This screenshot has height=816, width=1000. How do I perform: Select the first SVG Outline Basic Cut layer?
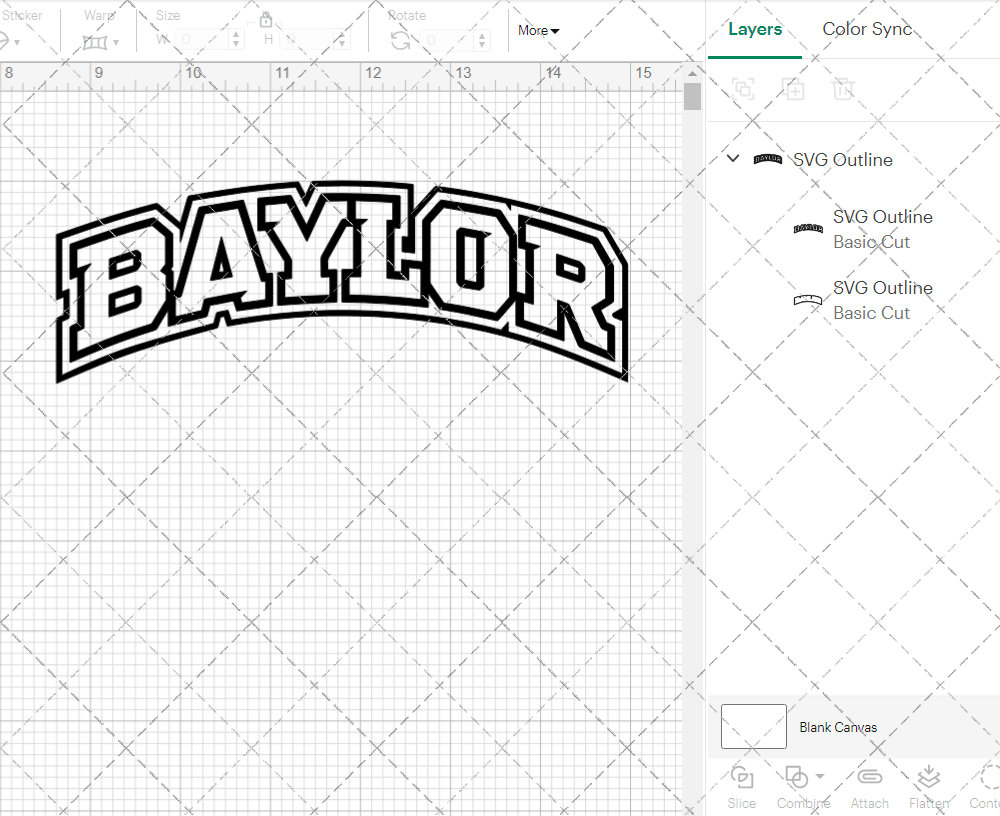pyautogui.click(x=883, y=229)
